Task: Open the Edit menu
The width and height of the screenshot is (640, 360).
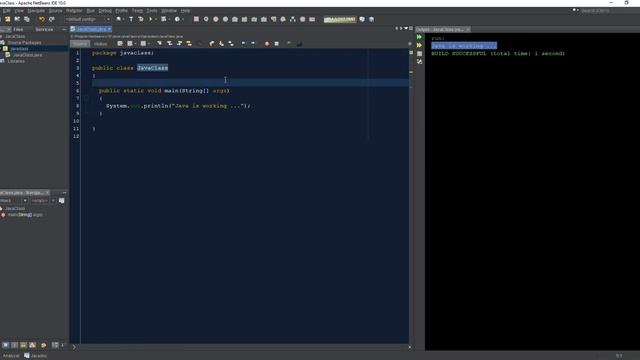Action: point(7,11)
